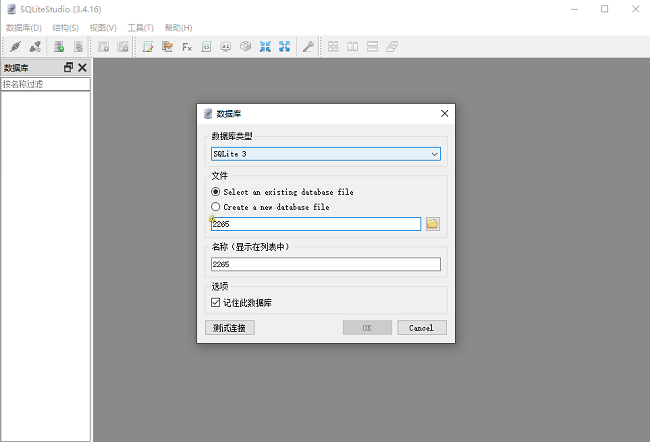Click the 名称 display name input field
Screen dimensions: 650x442
326,264
